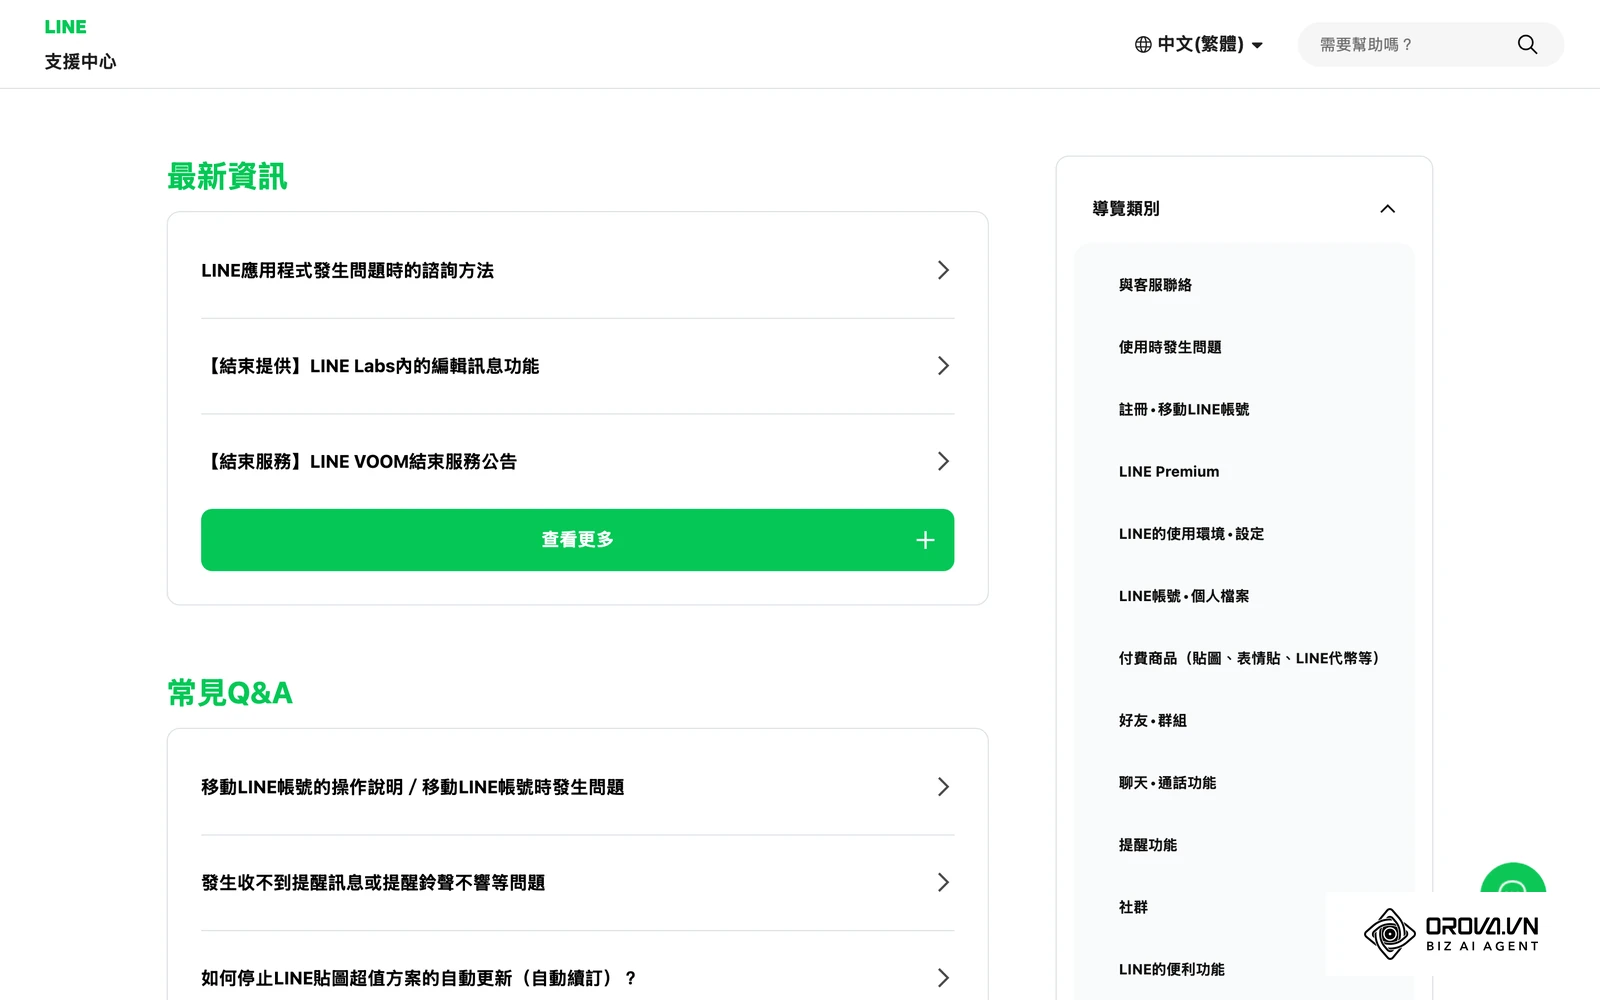Select 社群 category
Screen dimensions: 1600x1000
pos(1133,907)
